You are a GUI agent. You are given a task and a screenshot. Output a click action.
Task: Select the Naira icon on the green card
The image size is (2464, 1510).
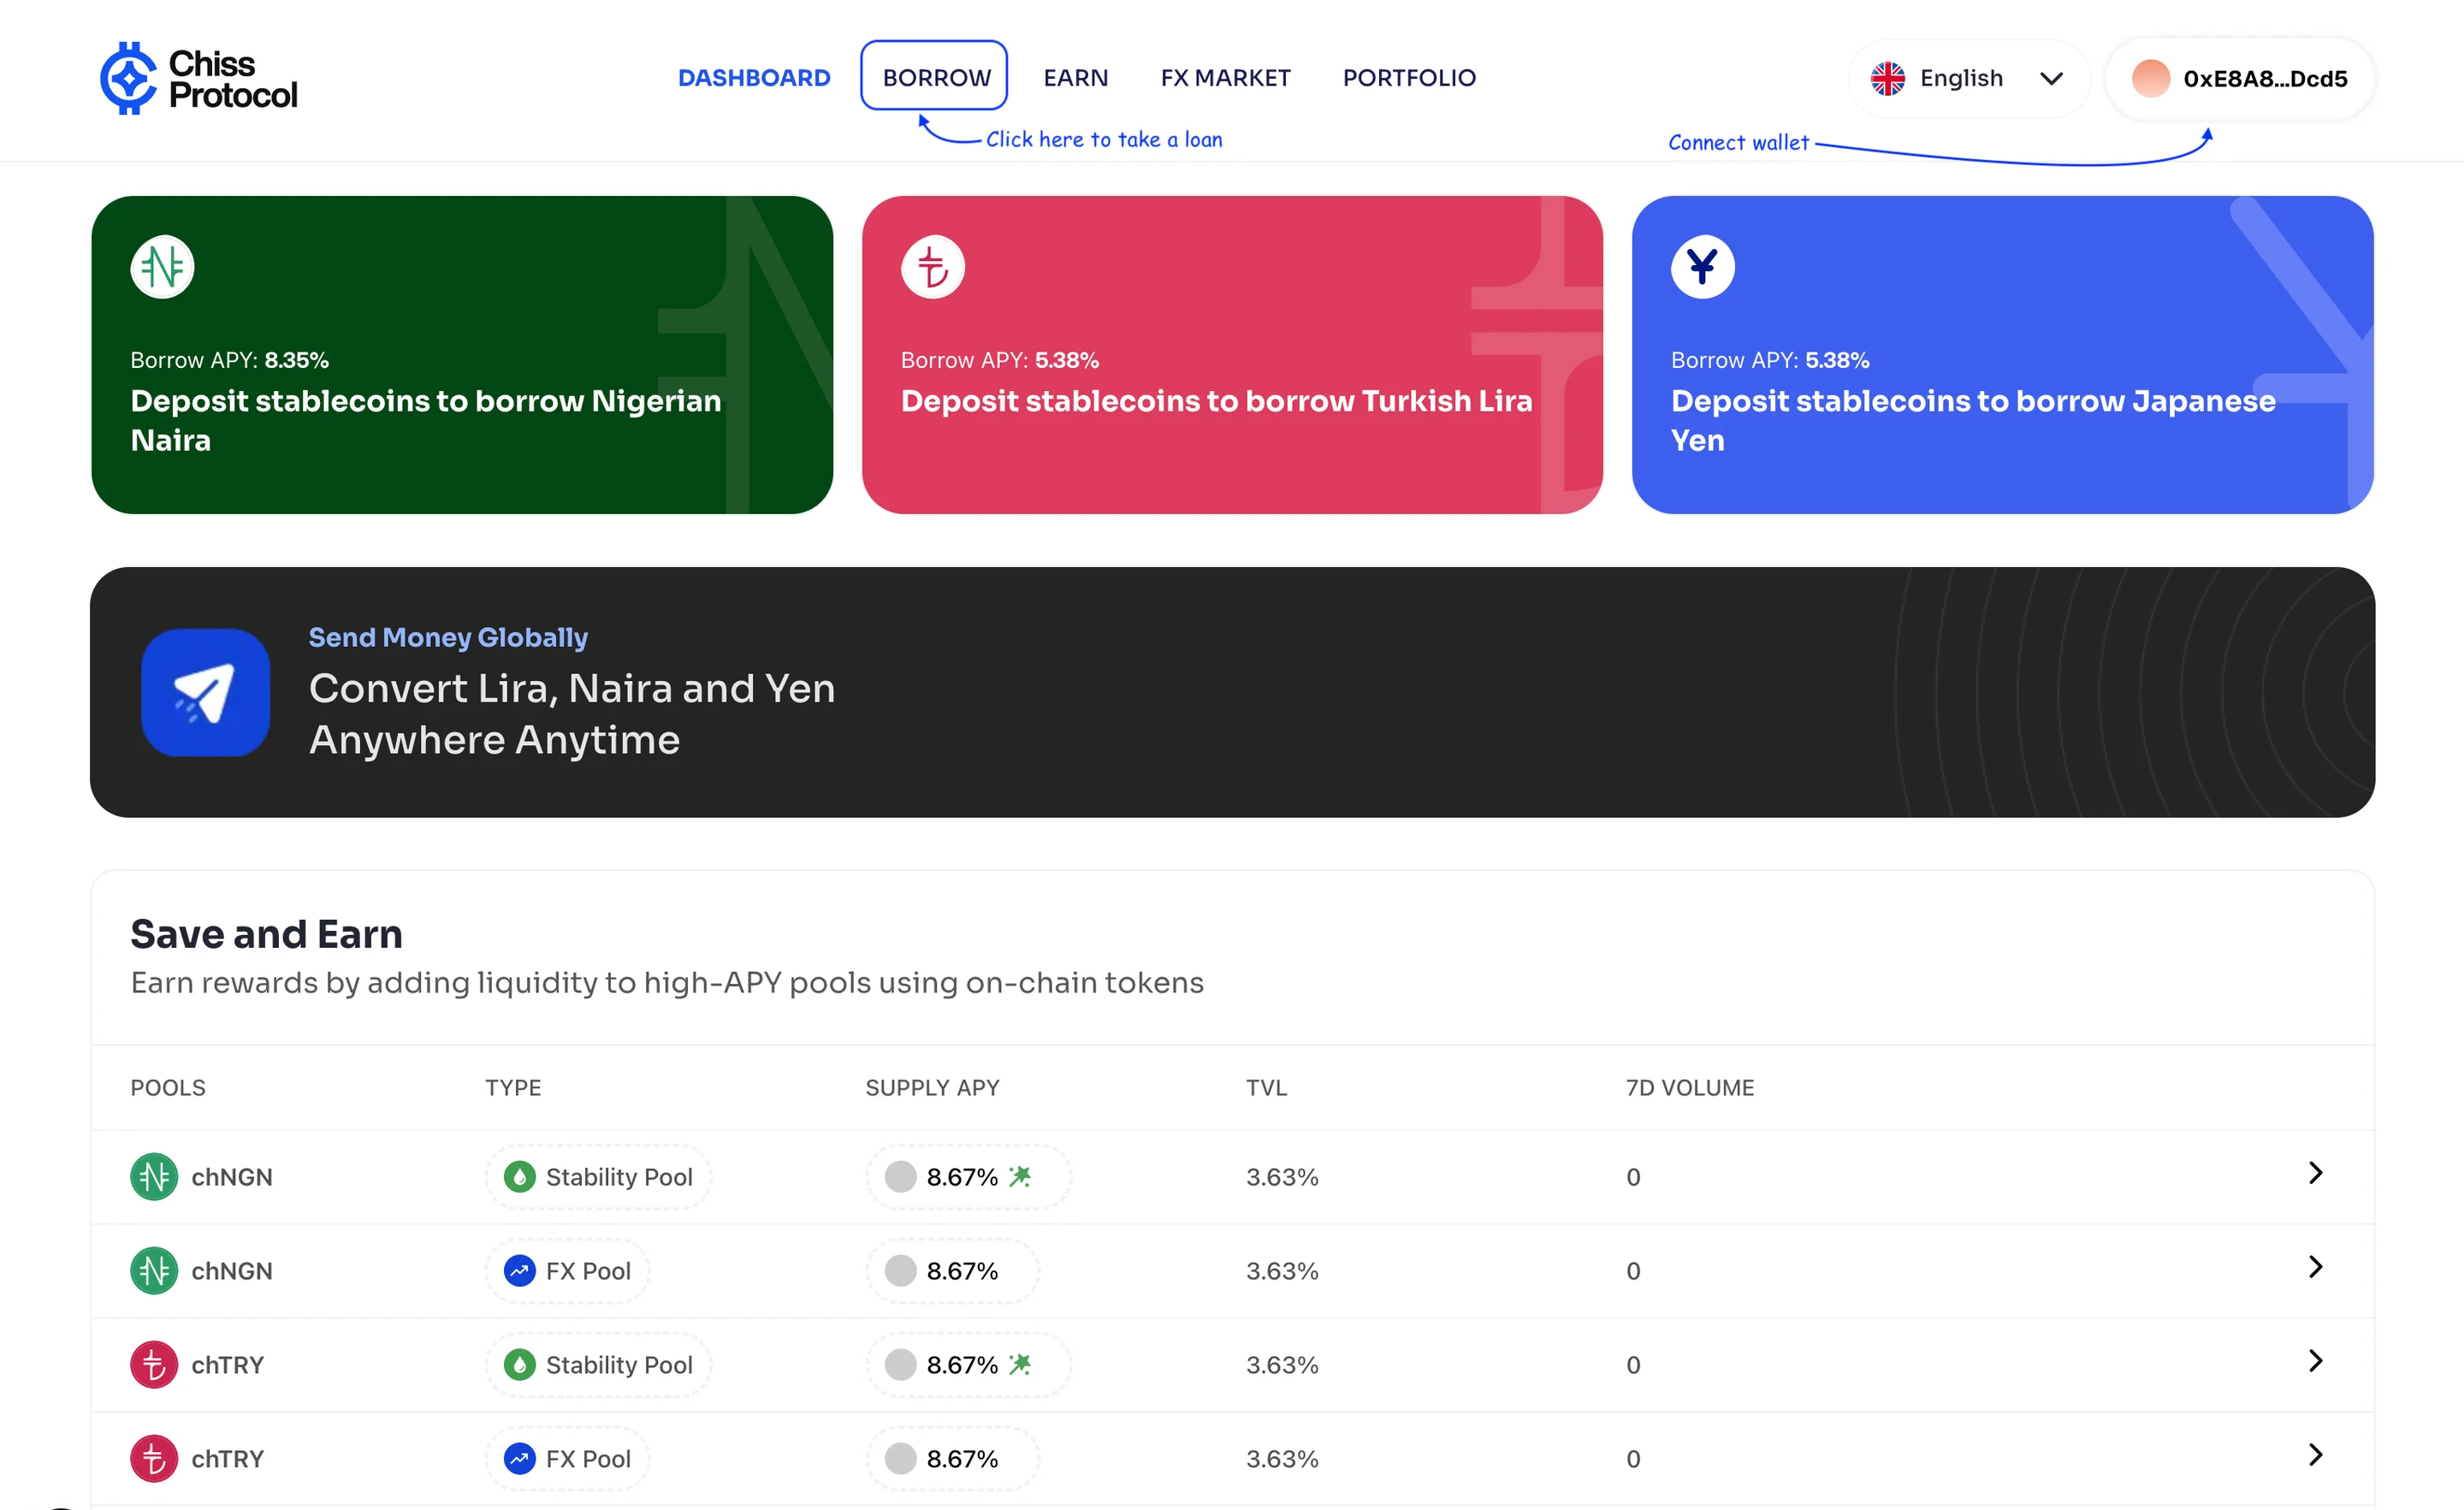(161, 266)
